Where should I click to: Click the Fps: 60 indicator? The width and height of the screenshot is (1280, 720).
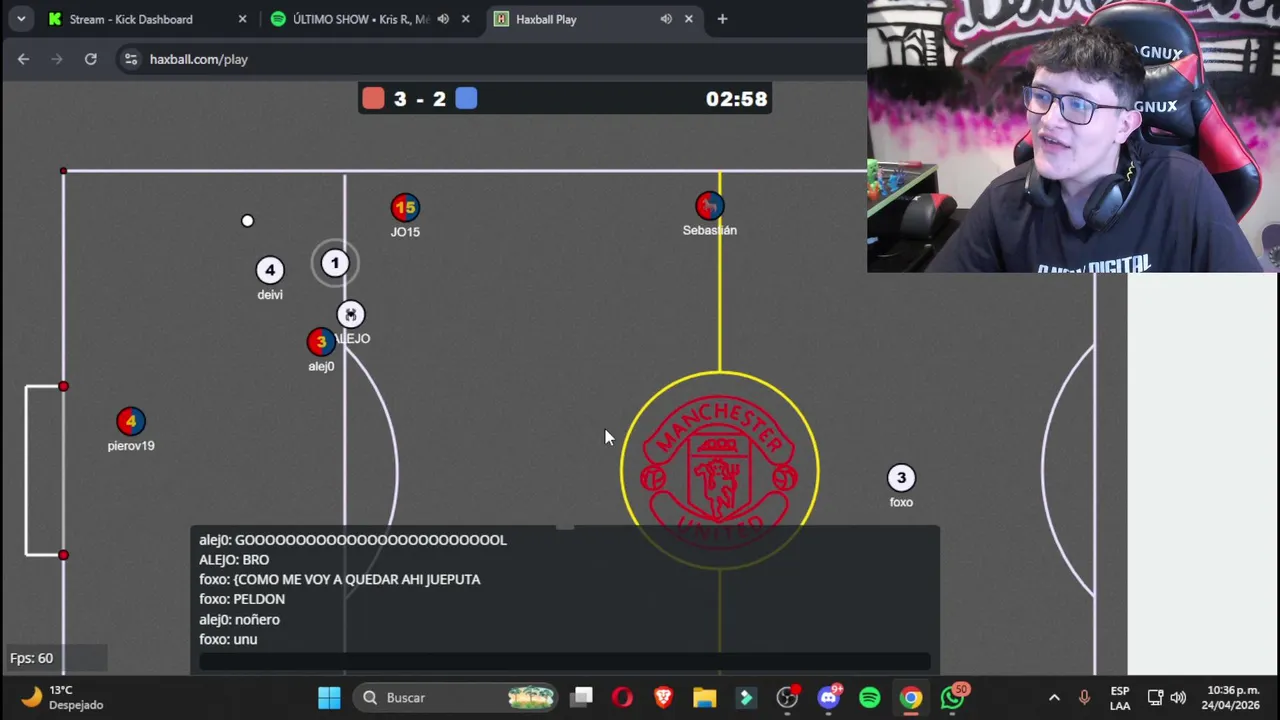(x=32, y=658)
